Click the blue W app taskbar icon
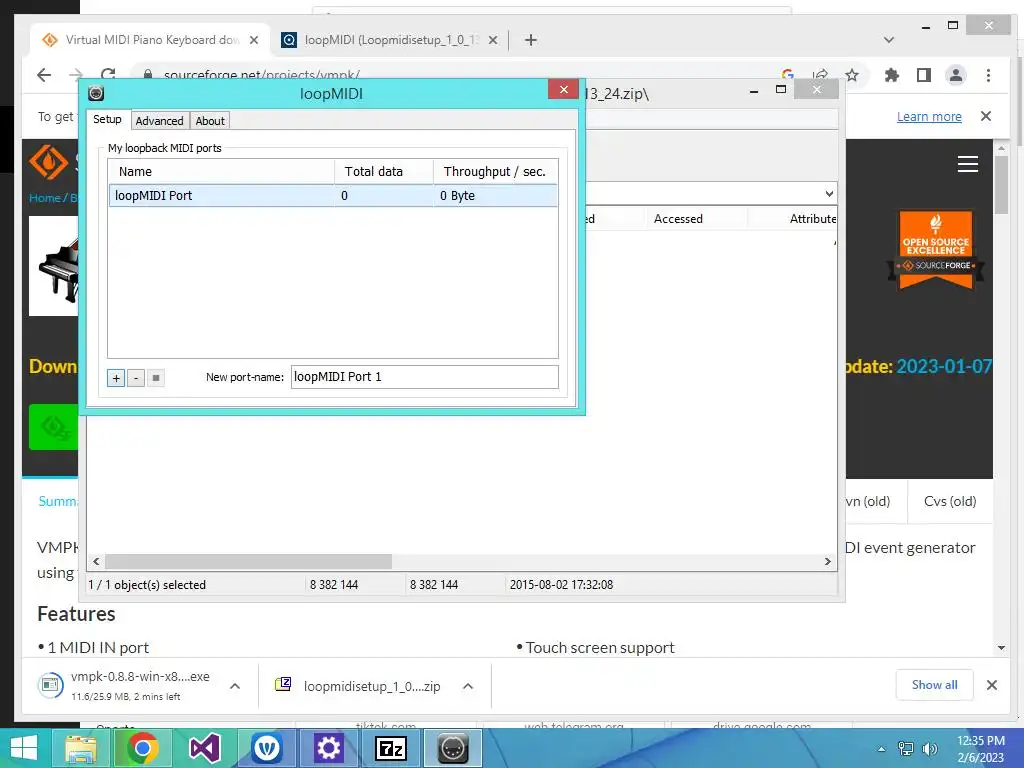The image size is (1024, 768). click(266, 748)
